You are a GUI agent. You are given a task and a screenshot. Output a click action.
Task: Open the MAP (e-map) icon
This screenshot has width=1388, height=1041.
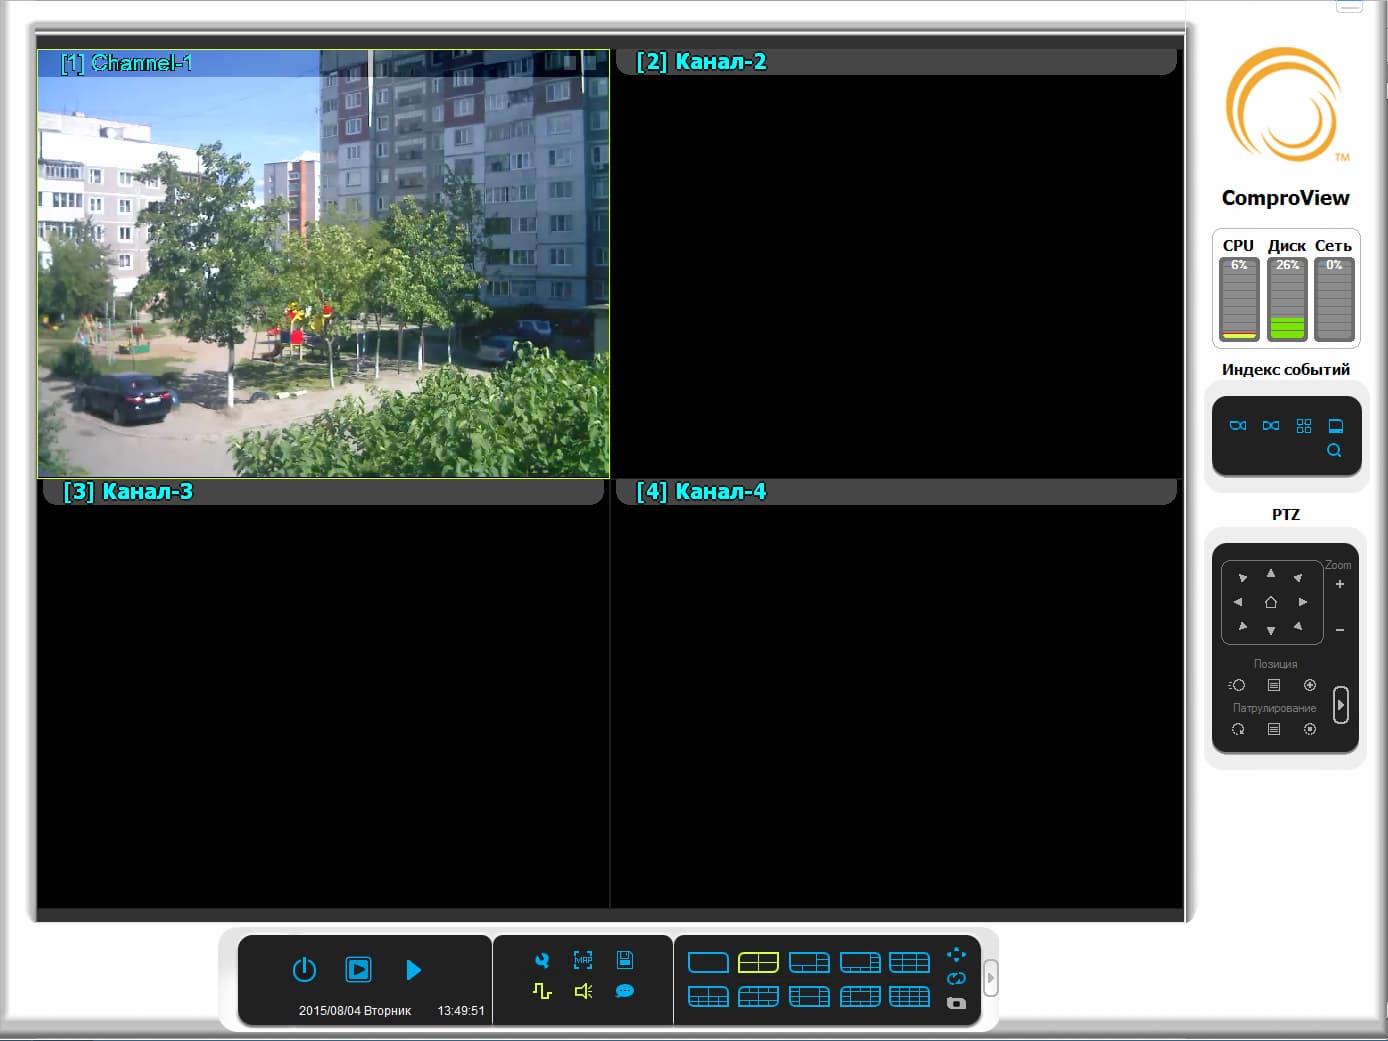pyautogui.click(x=583, y=960)
